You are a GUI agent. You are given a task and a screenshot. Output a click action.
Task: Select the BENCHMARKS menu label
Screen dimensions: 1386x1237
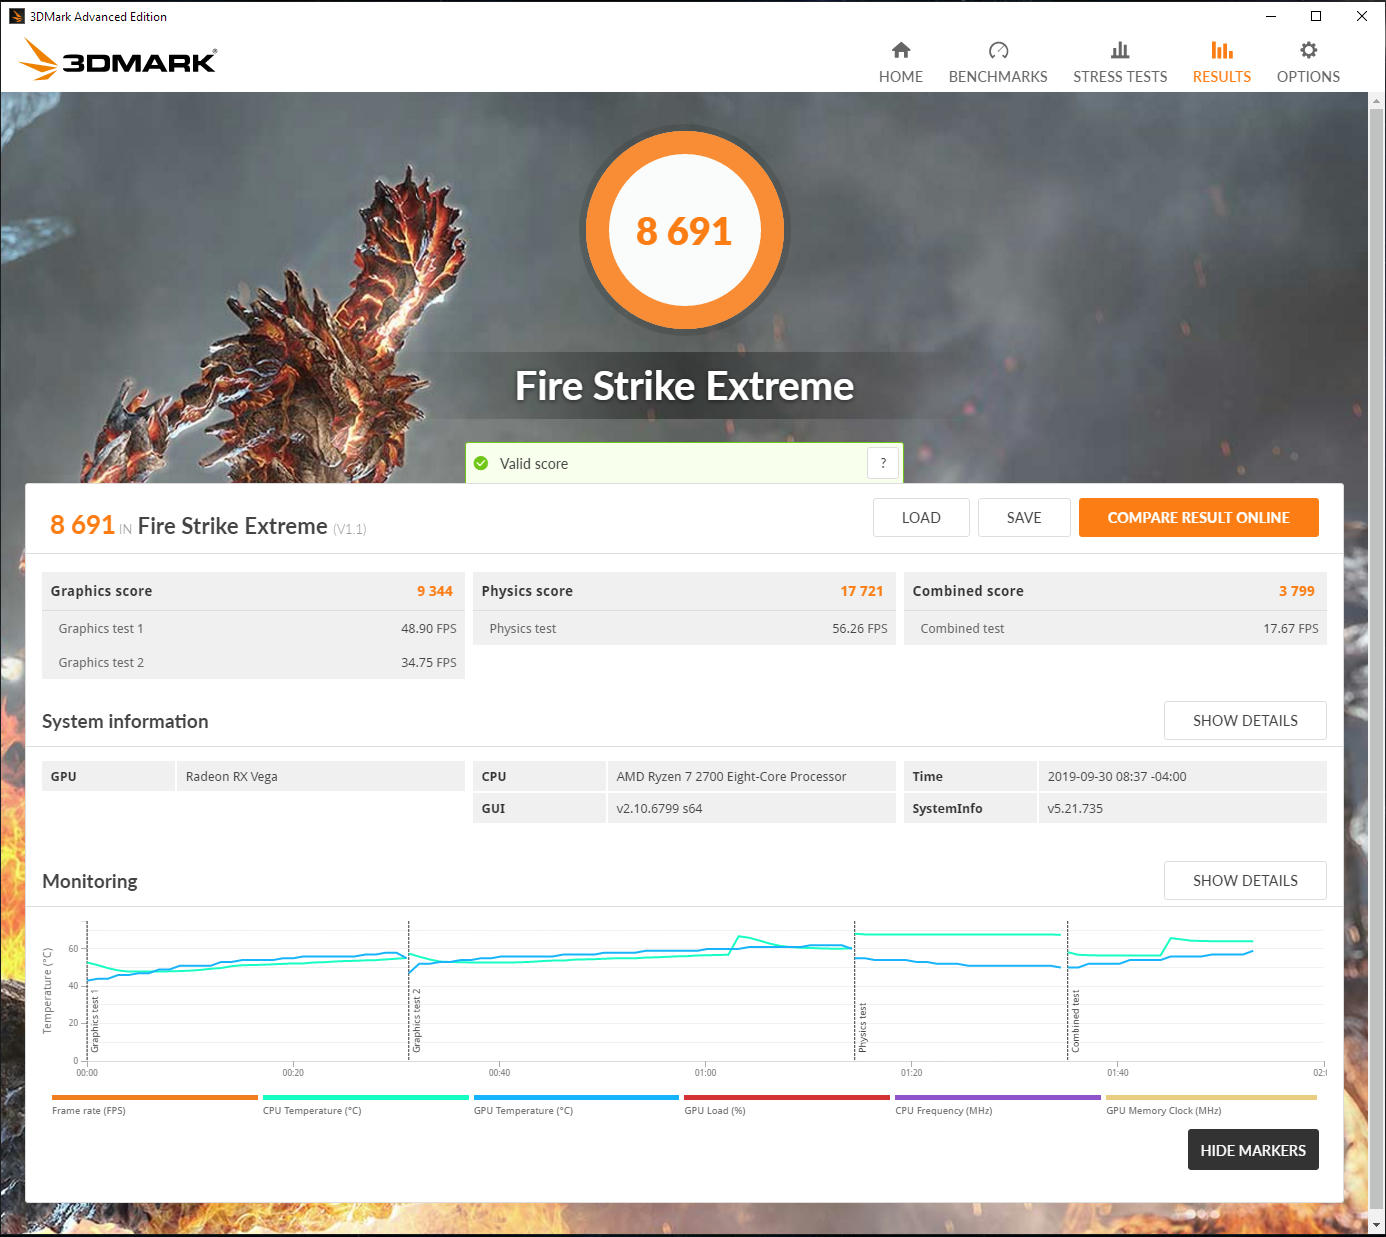point(998,77)
